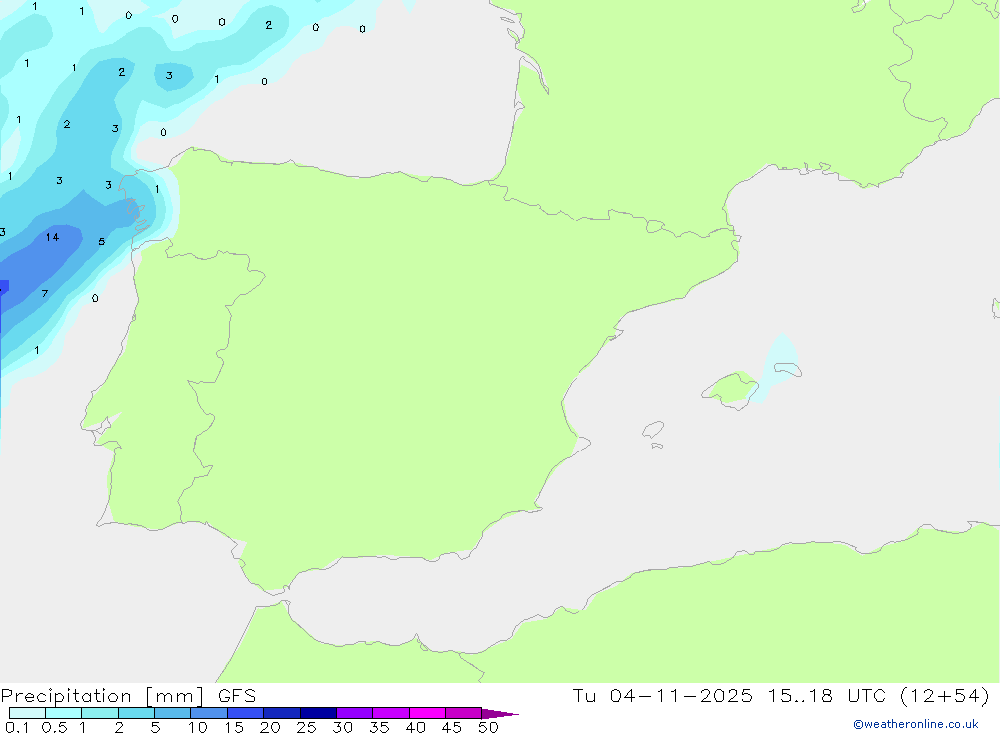The image size is (1000, 733).
Task: Pick the 2–5 mm legend color
Action: click(x=136, y=713)
